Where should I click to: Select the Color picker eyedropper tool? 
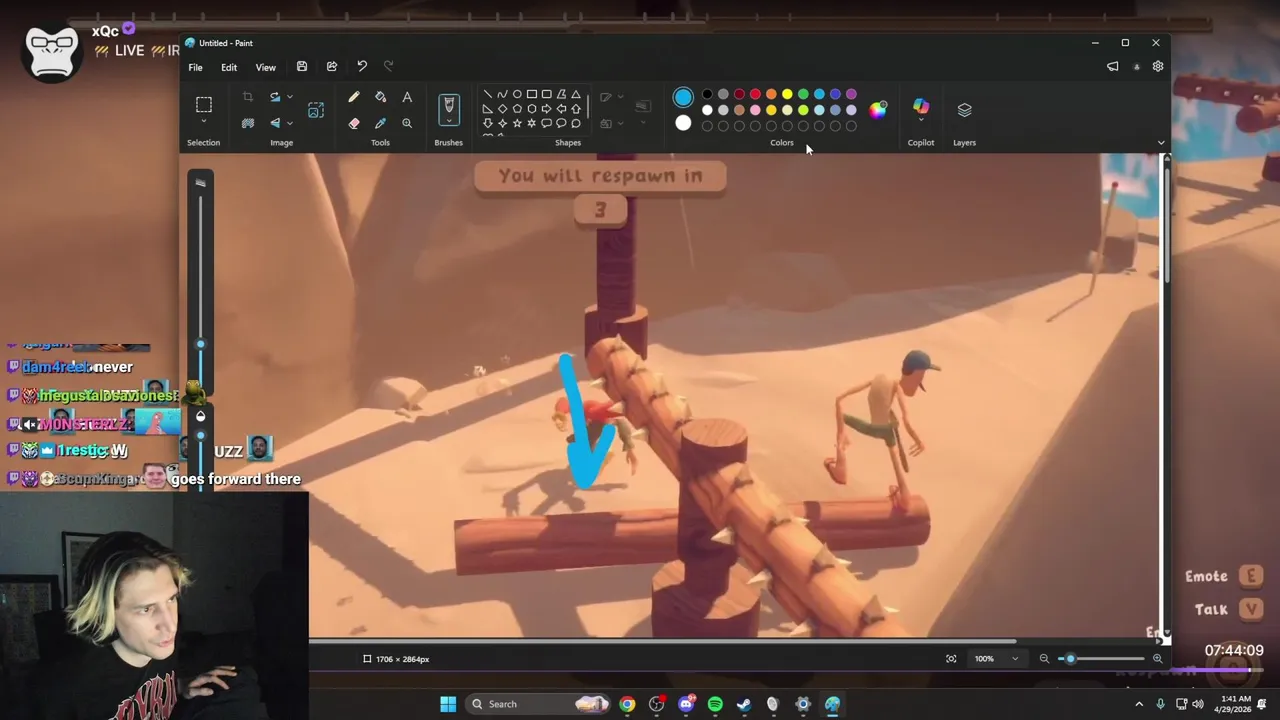(x=380, y=123)
